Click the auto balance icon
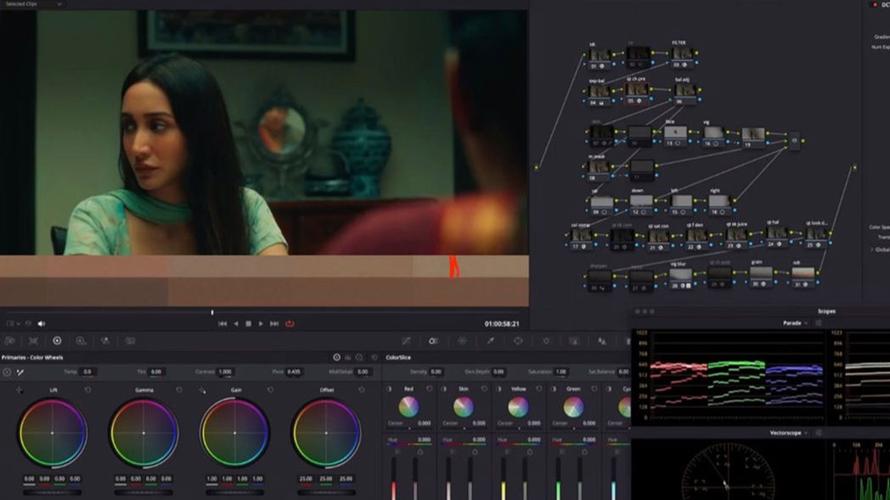890x500 pixels. pyautogui.click(x=7, y=372)
